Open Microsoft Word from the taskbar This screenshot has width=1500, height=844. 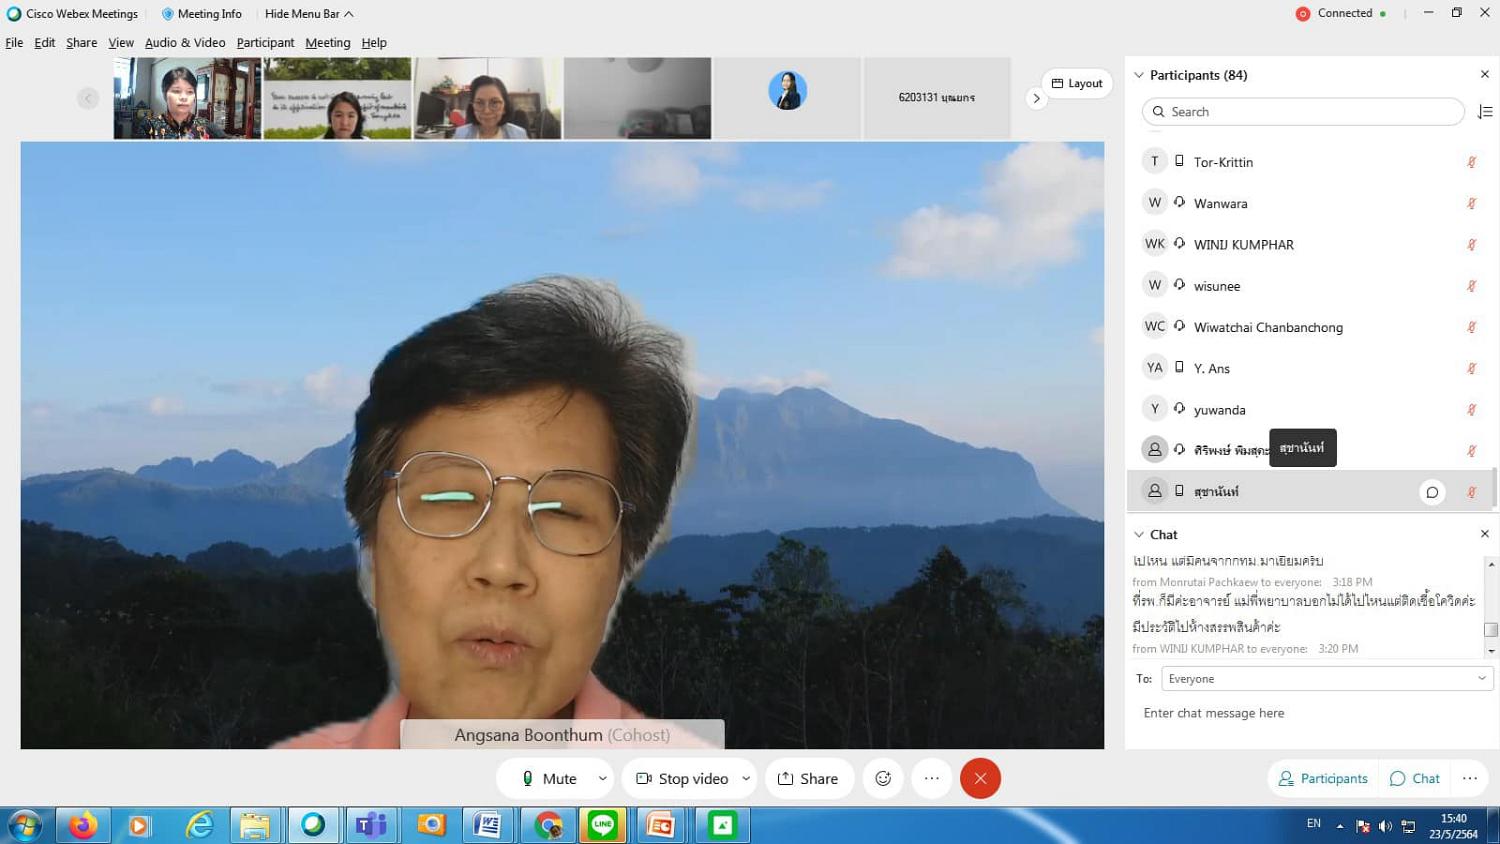point(488,825)
